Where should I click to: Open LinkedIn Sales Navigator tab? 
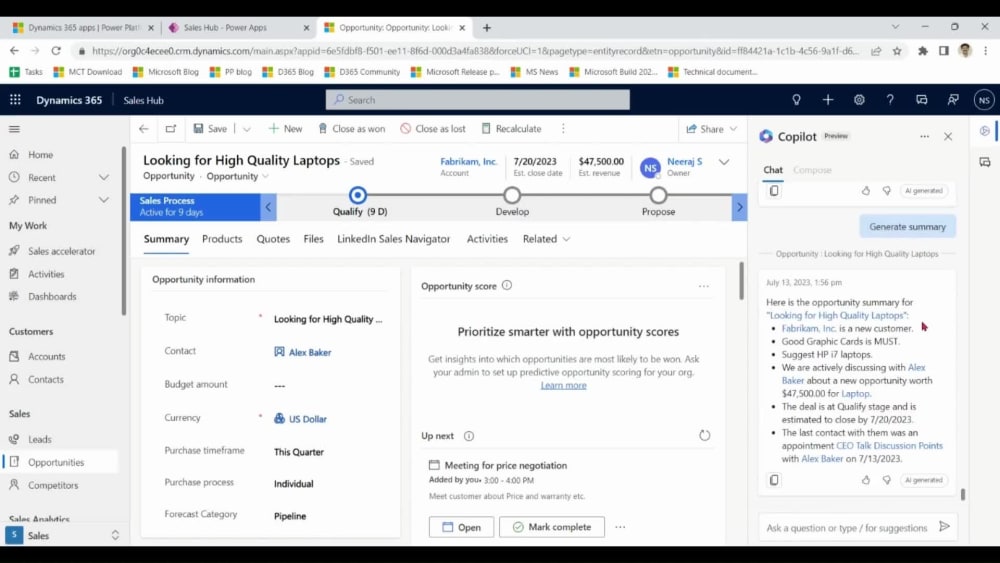[393, 239]
